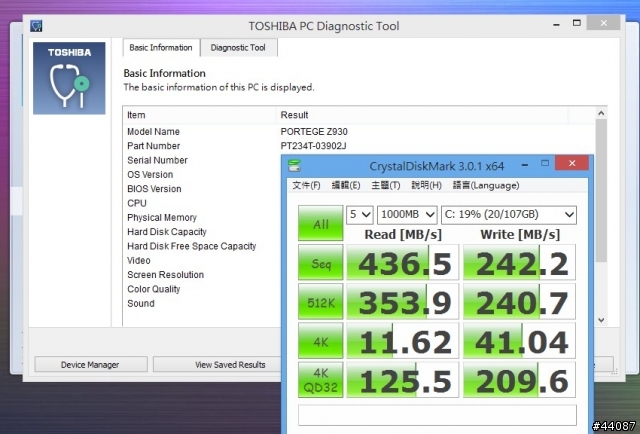This screenshot has height=434, width=640.
Task: Maximize the Toshiba PC Diagnostic Tool window
Action: (576, 23)
